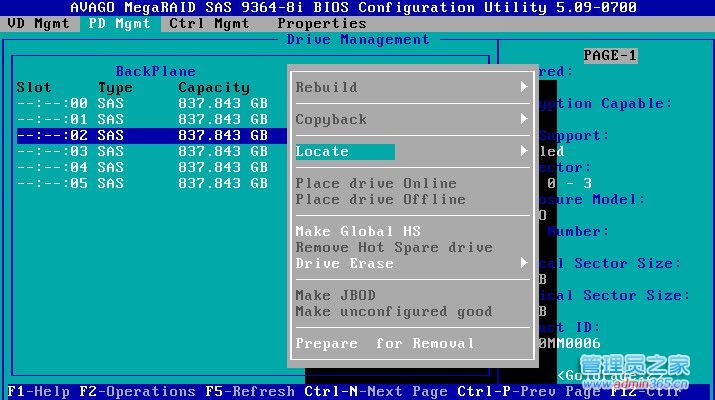Select drive slot 03 row
Screen dimensions: 715x400
tap(151, 151)
